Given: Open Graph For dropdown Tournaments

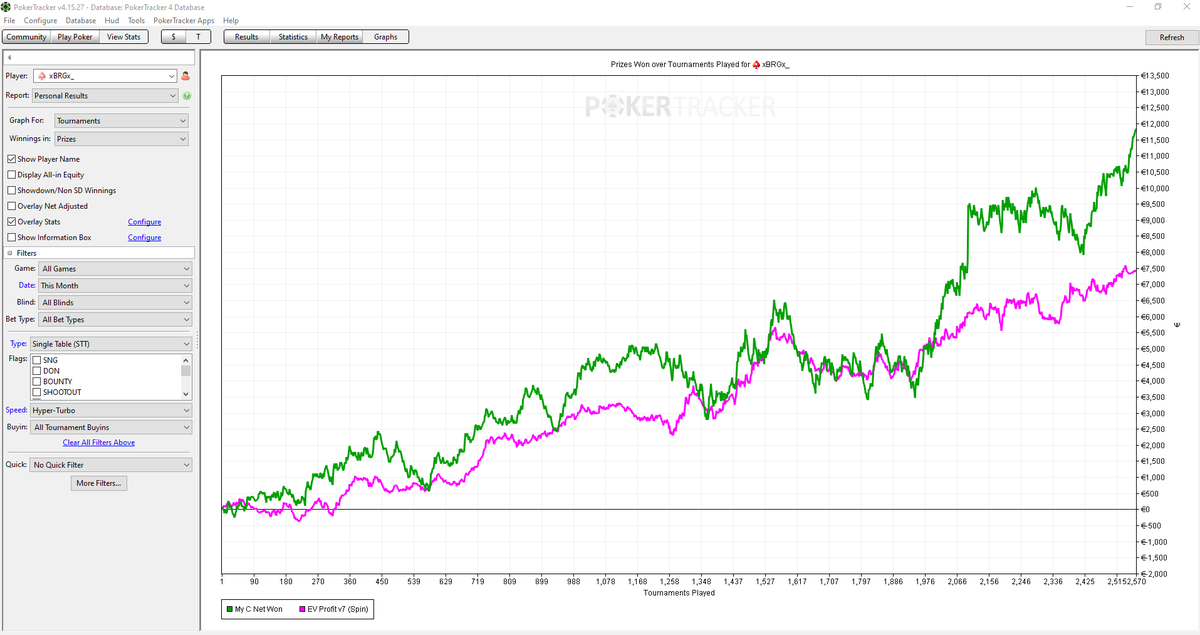Looking at the screenshot, I should (121, 121).
